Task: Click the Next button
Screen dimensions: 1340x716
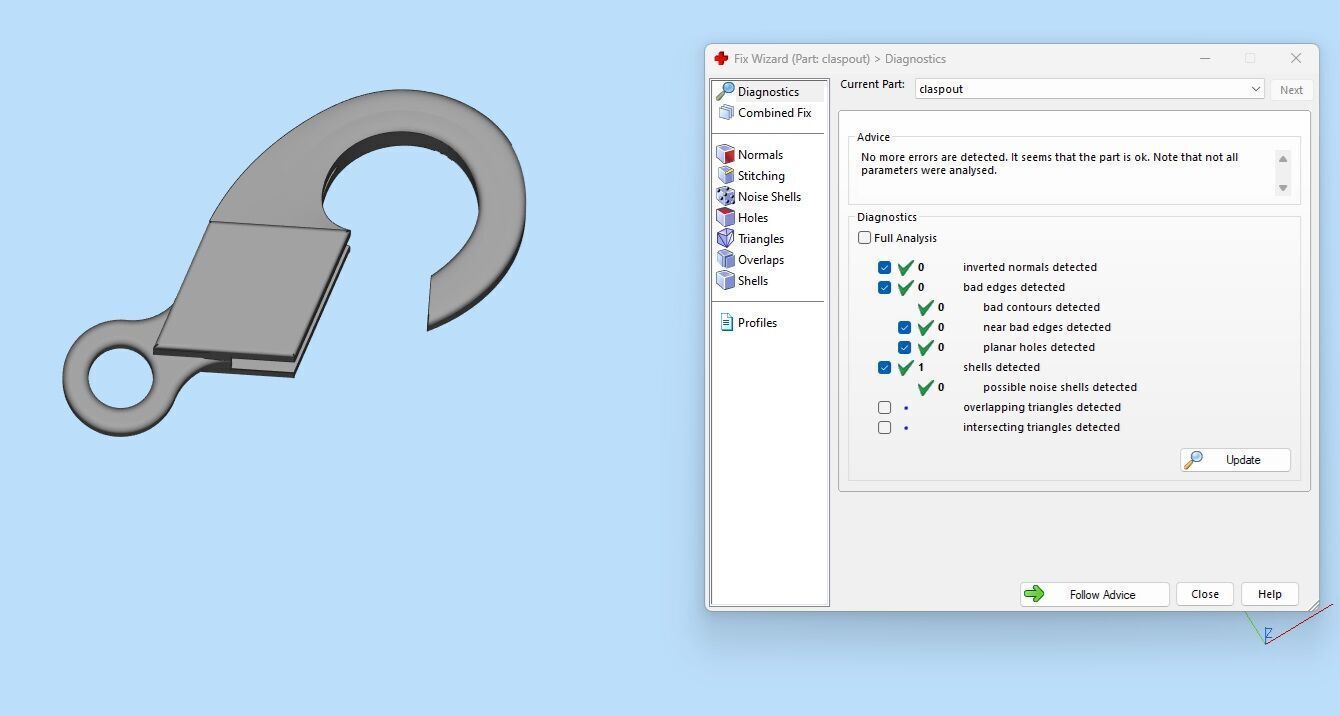Action: 1291,90
